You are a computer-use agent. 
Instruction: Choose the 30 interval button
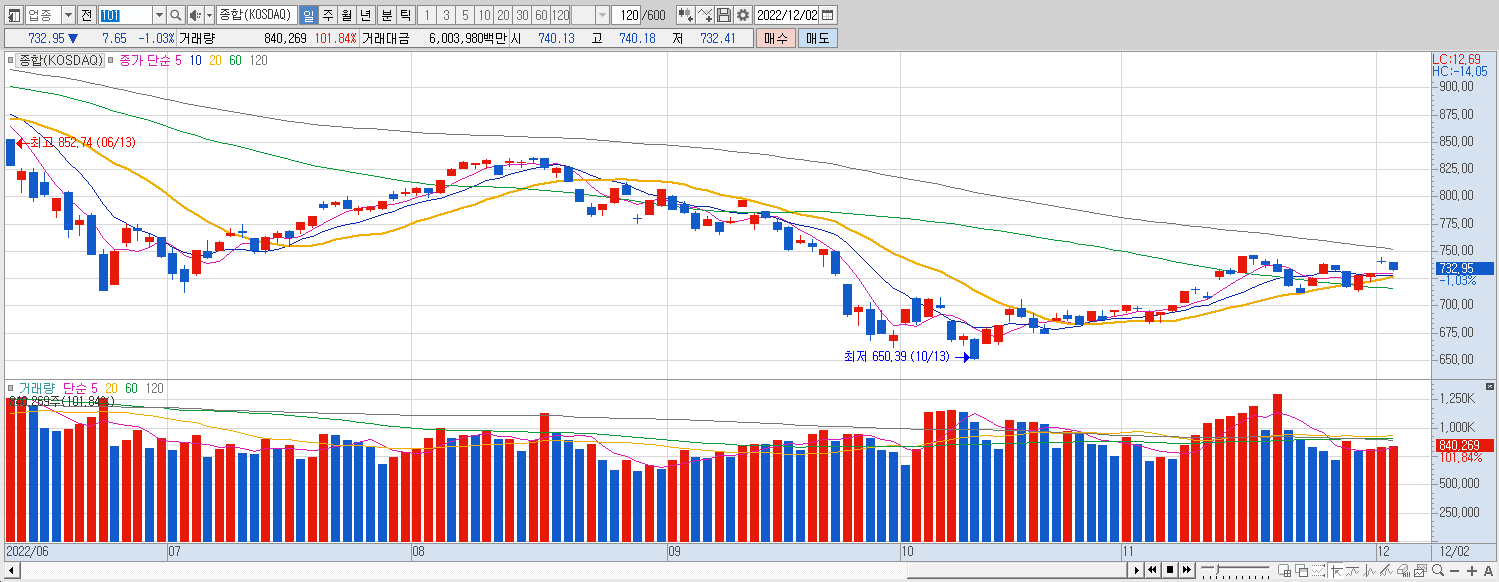coord(522,15)
